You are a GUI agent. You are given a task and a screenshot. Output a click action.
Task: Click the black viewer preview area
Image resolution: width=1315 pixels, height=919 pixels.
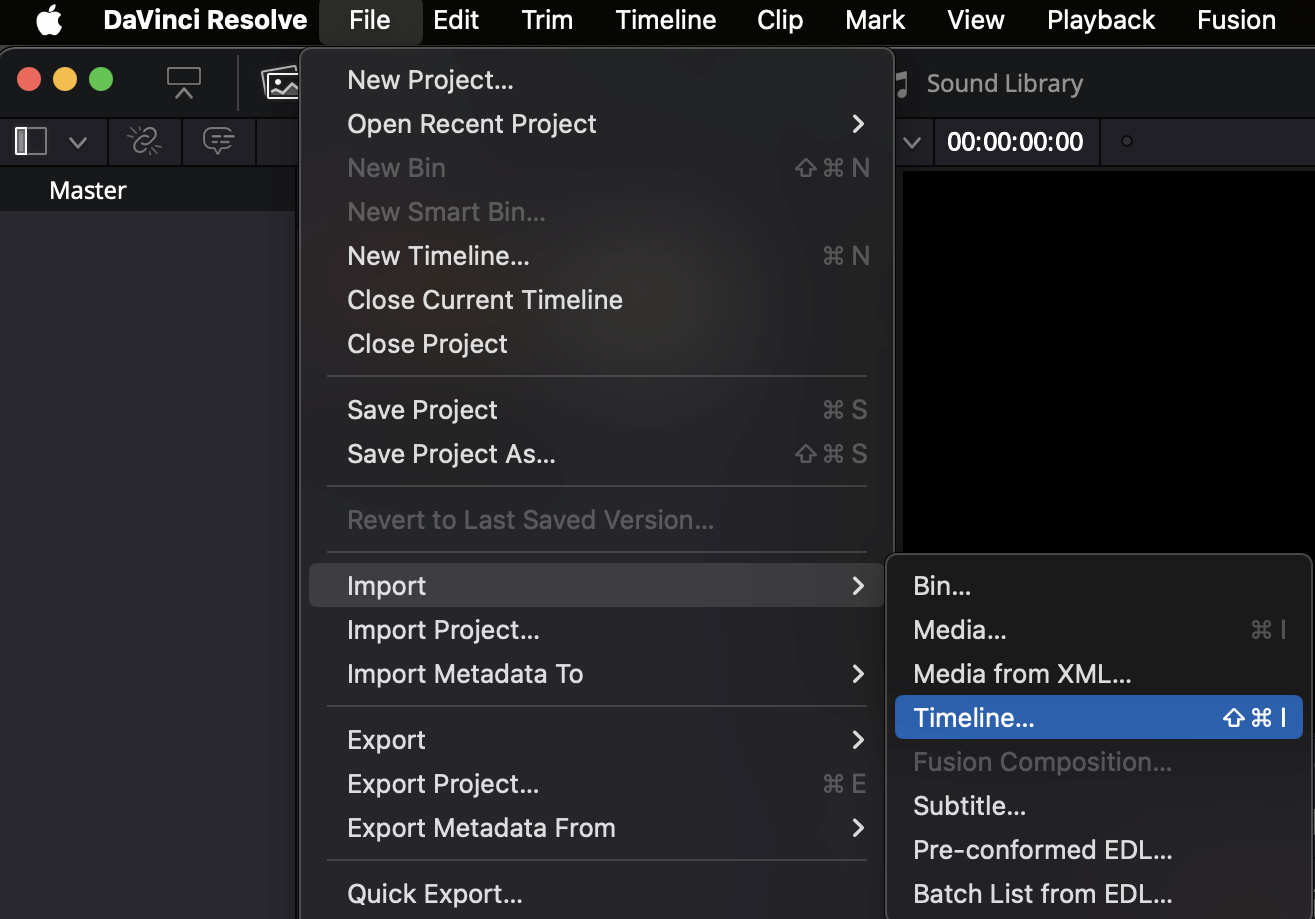[x=1108, y=360]
